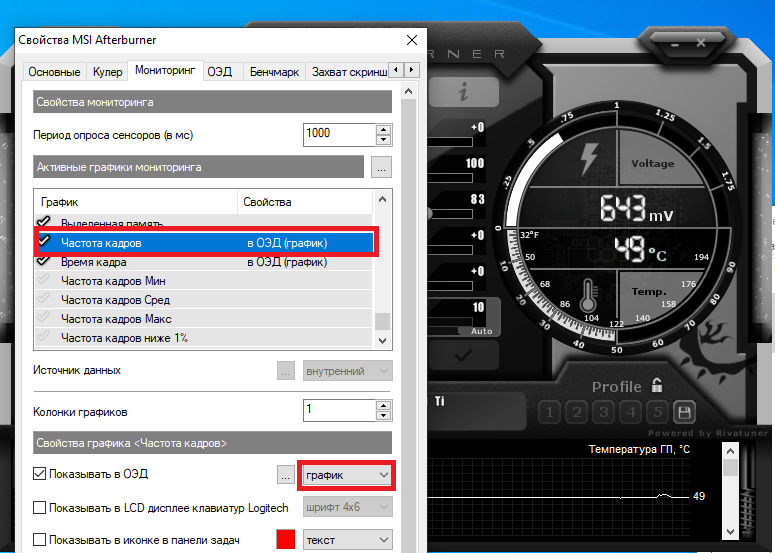
Task: Open the Основные tab
Action: (54, 72)
